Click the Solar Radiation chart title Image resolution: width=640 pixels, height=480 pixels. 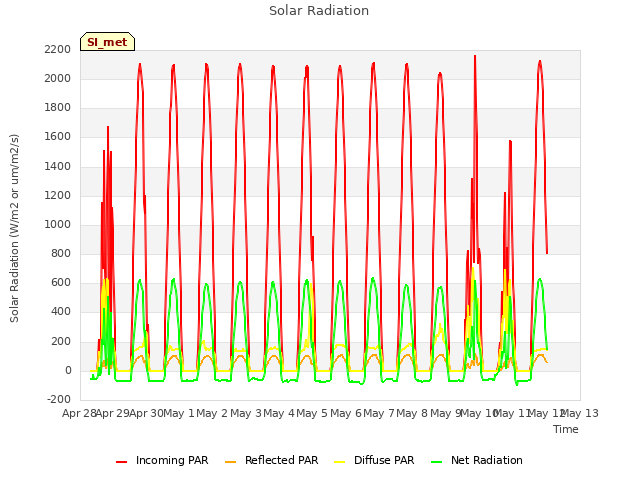tap(319, 11)
